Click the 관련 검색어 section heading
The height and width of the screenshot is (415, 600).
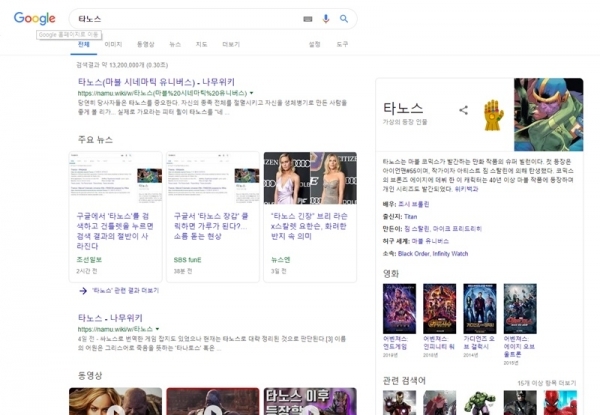[404, 381]
